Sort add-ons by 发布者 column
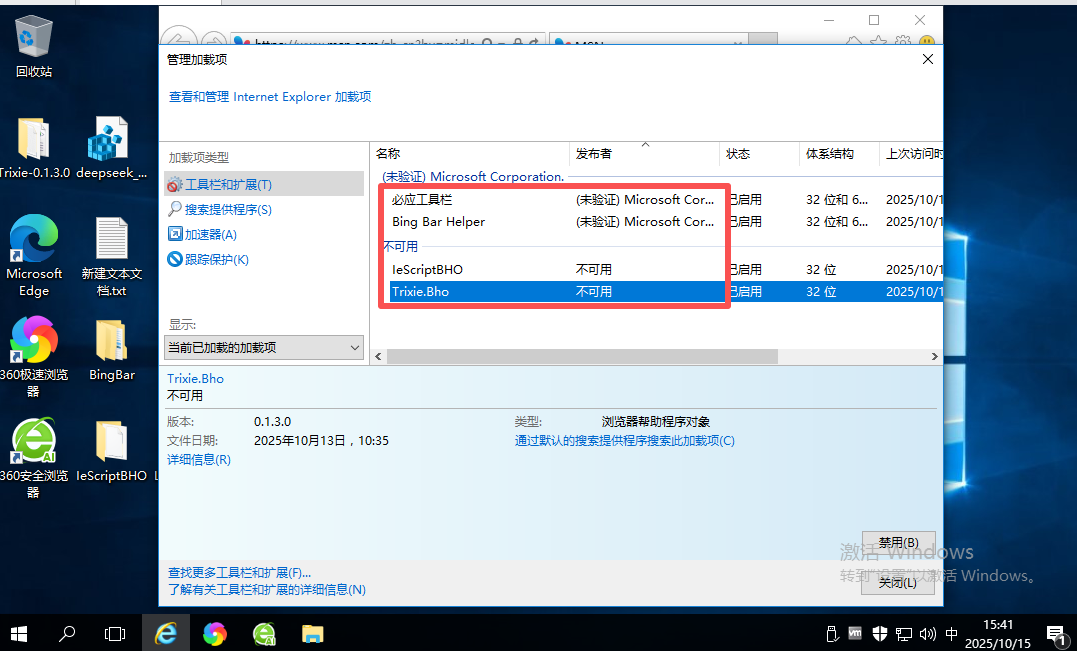The image size is (1077, 651). pyautogui.click(x=594, y=154)
